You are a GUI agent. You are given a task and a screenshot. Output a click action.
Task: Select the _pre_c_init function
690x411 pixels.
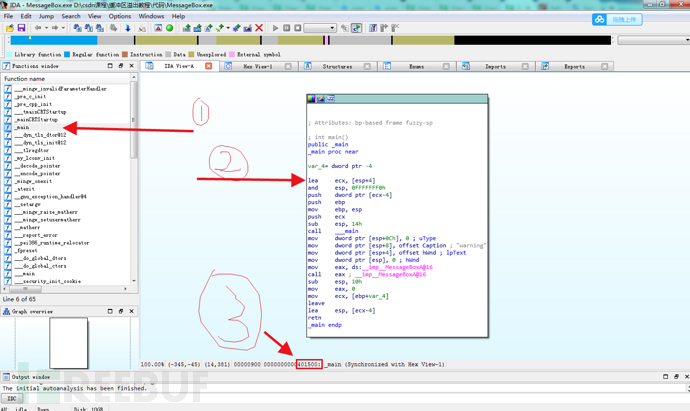(30, 96)
